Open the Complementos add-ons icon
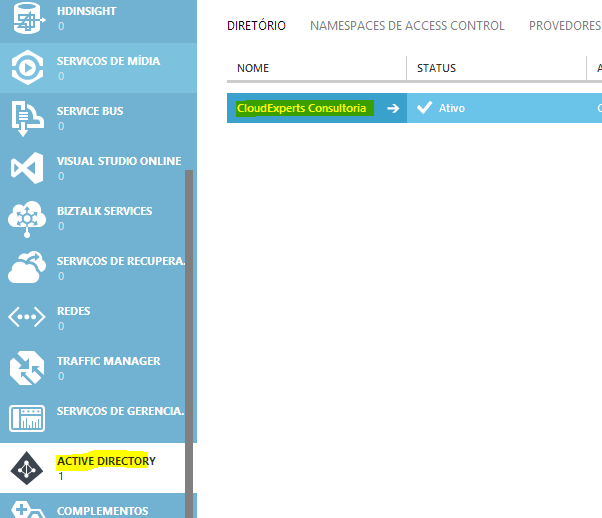602x518 pixels. pos(27,509)
